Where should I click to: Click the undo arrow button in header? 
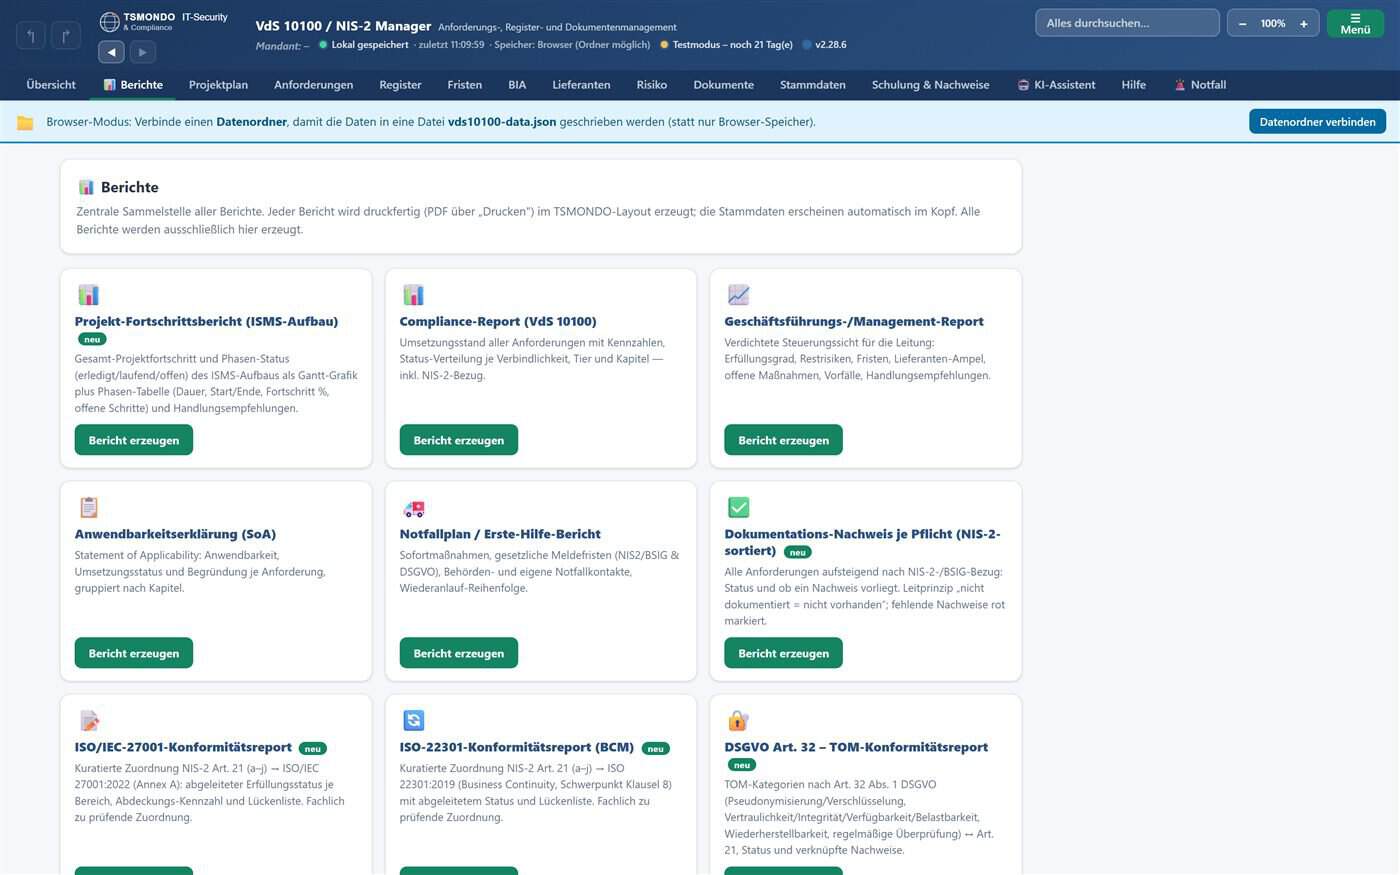(x=31, y=37)
